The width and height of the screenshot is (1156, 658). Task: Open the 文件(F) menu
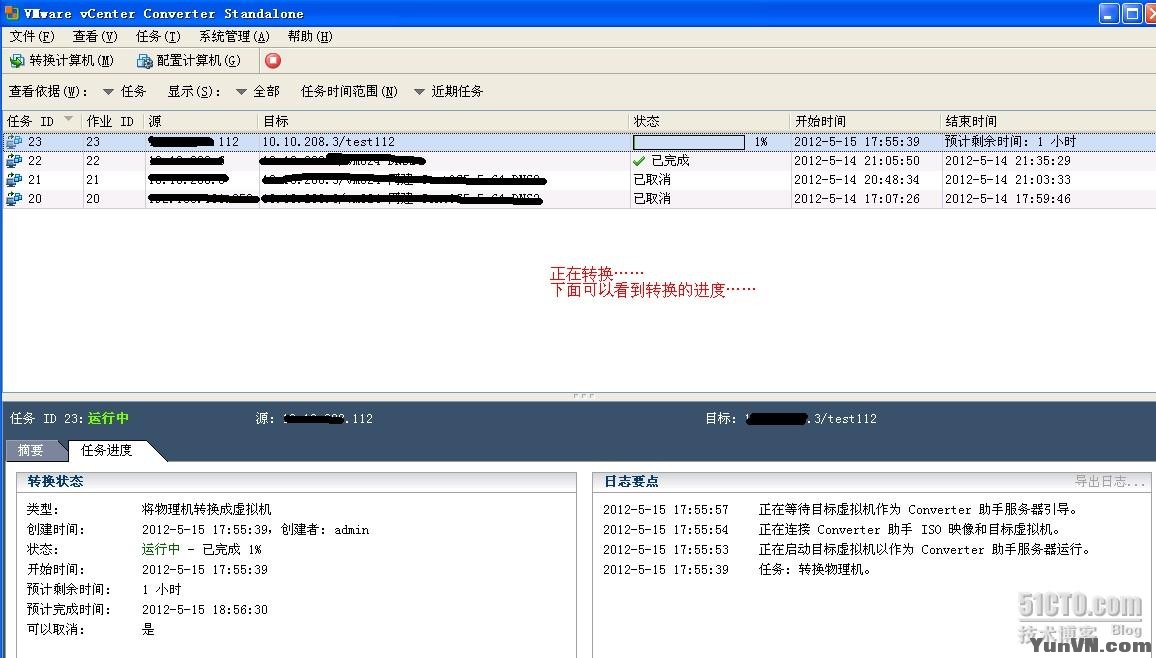click(x=32, y=36)
